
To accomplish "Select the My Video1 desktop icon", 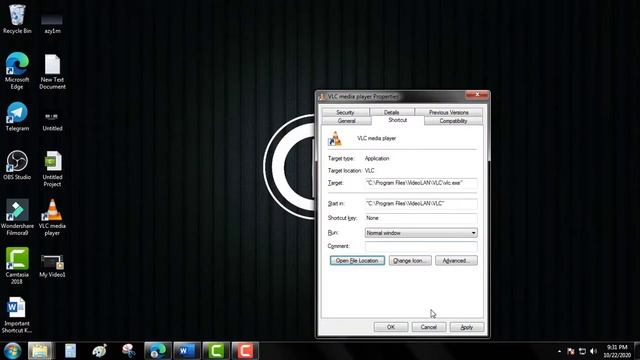I will [52, 266].
